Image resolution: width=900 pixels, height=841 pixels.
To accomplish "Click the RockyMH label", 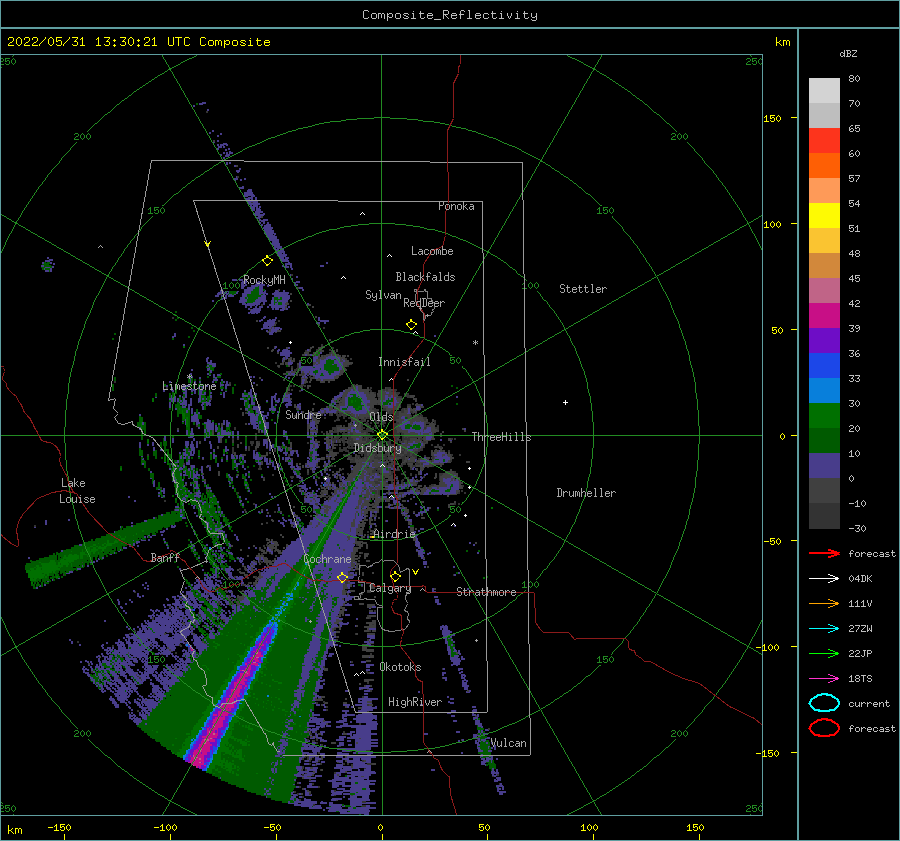I will pos(264,280).
